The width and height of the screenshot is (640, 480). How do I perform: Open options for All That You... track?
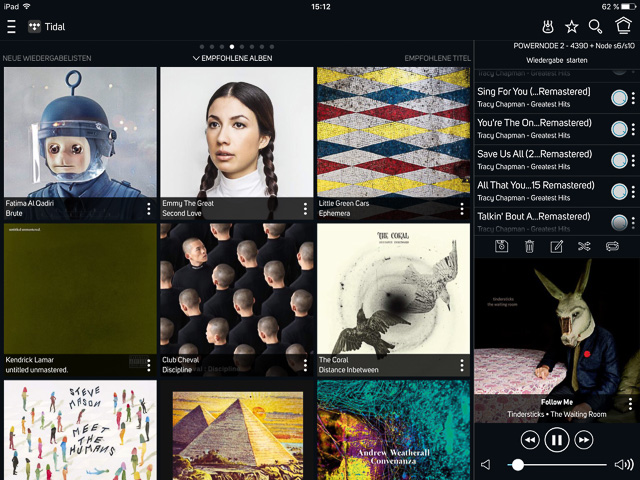pyautogui.click(x=633, y=192)
